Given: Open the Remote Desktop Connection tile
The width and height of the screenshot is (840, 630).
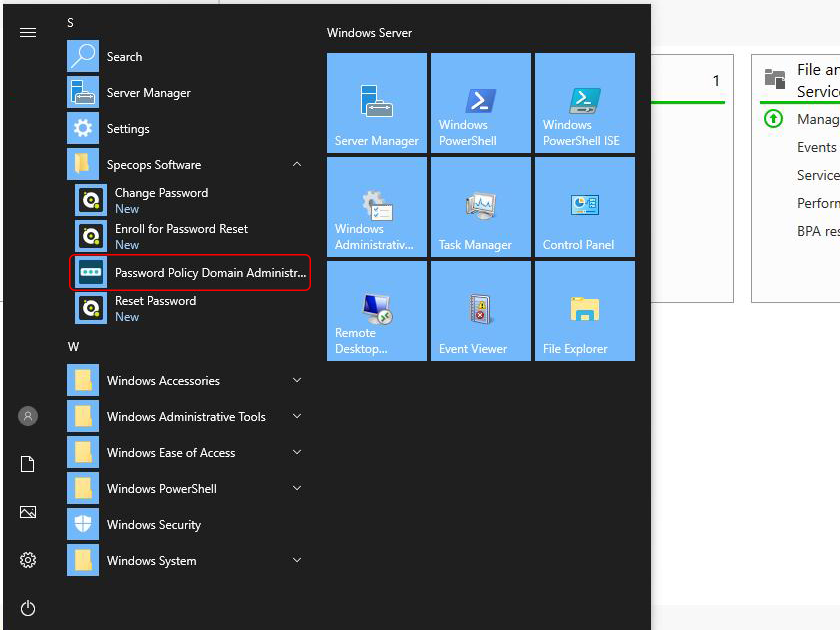Looking at the screenshot, I should pyautogui.click(x=377, y=311).
